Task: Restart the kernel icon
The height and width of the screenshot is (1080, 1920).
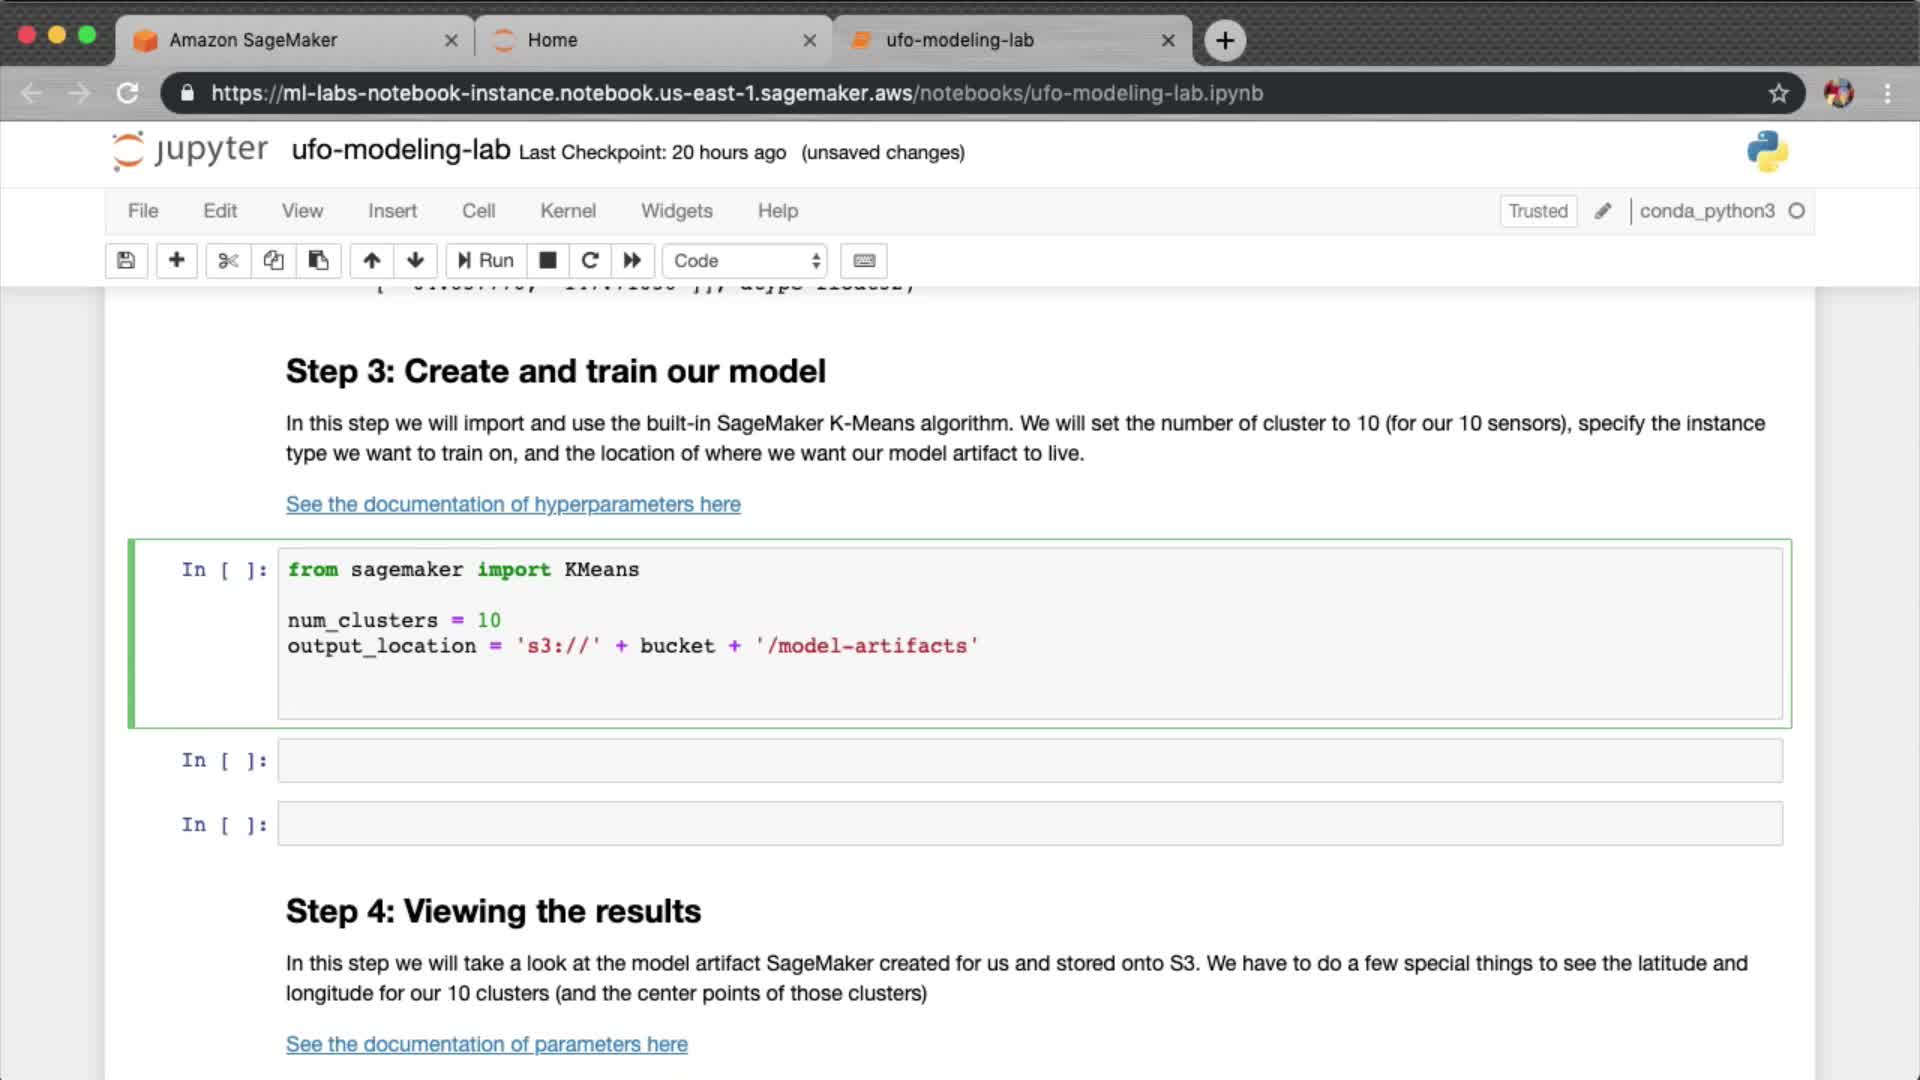Action: 590,261
